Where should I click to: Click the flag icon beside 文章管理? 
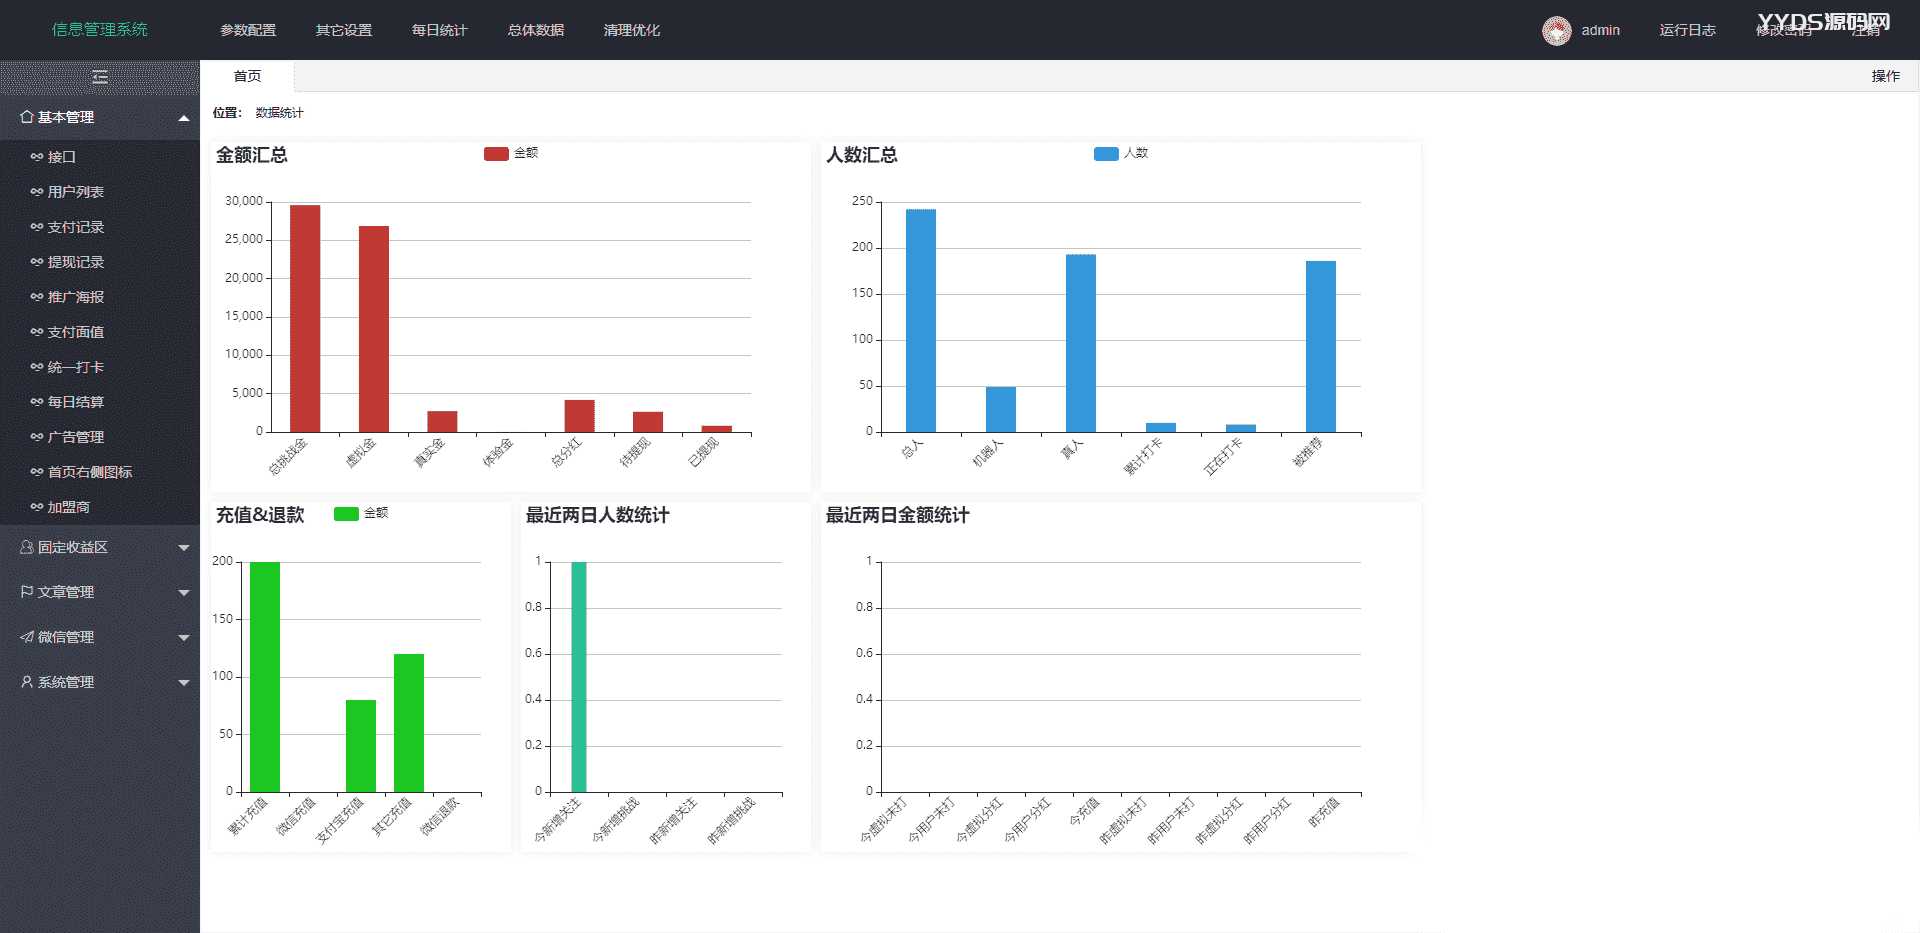click(27, 592)
